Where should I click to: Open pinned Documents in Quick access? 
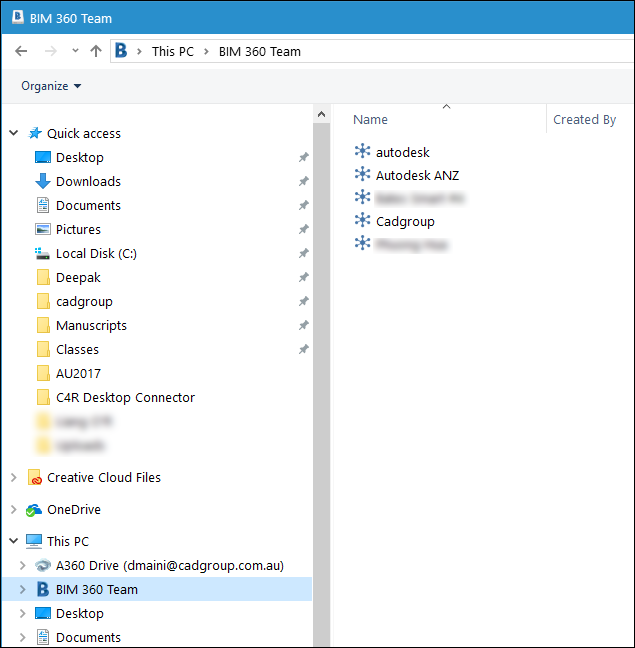pos(88,205)
